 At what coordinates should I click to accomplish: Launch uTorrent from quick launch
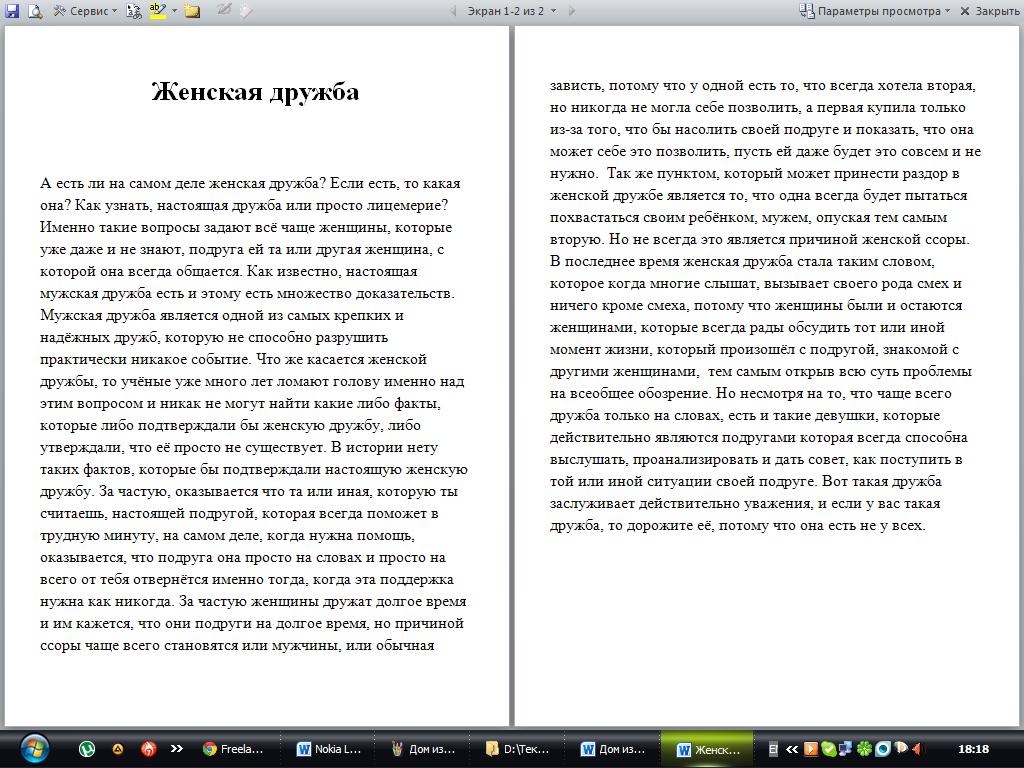pos(86,749)
